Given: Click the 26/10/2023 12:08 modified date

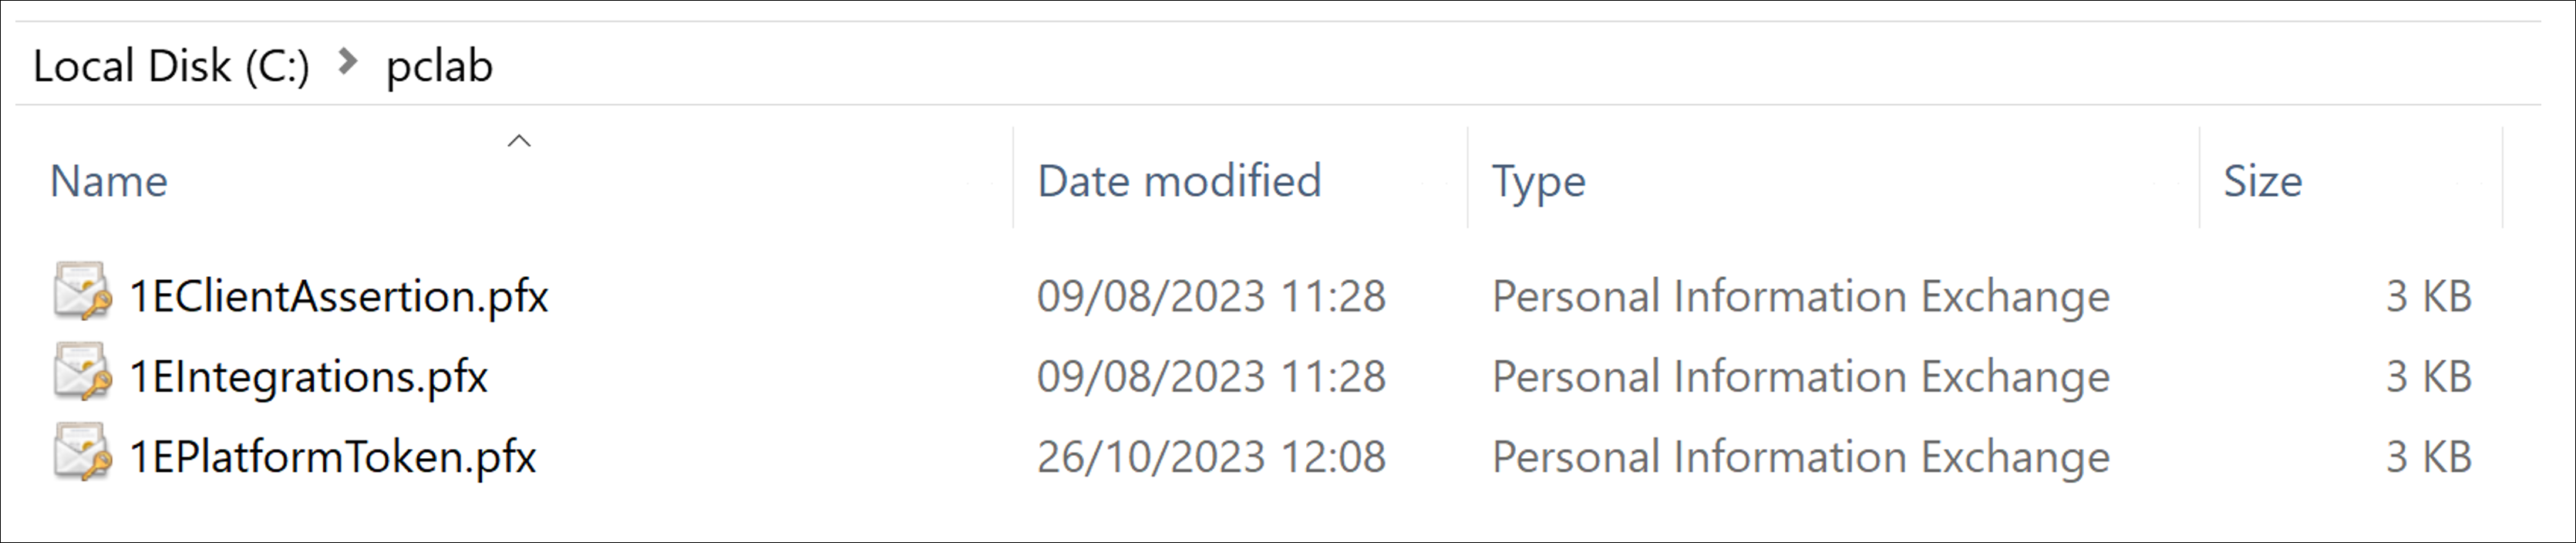Looking at the screenshot, I should tap(1211, 457).
